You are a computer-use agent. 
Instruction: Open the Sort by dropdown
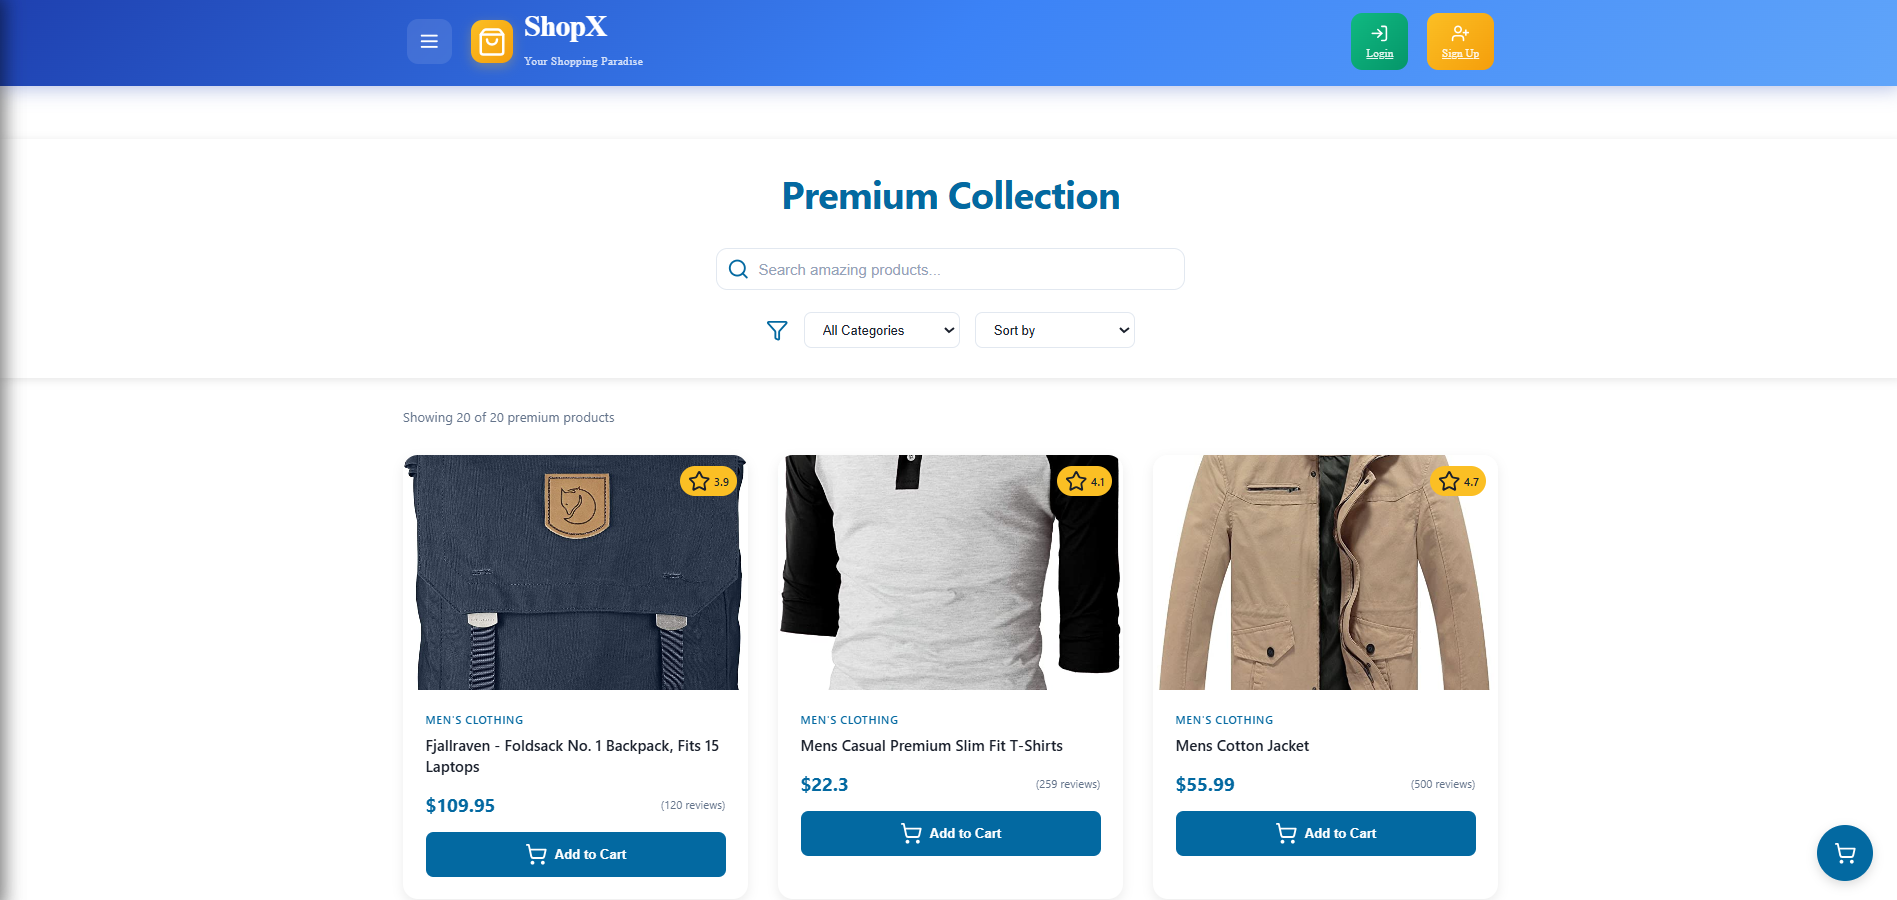1054,330
